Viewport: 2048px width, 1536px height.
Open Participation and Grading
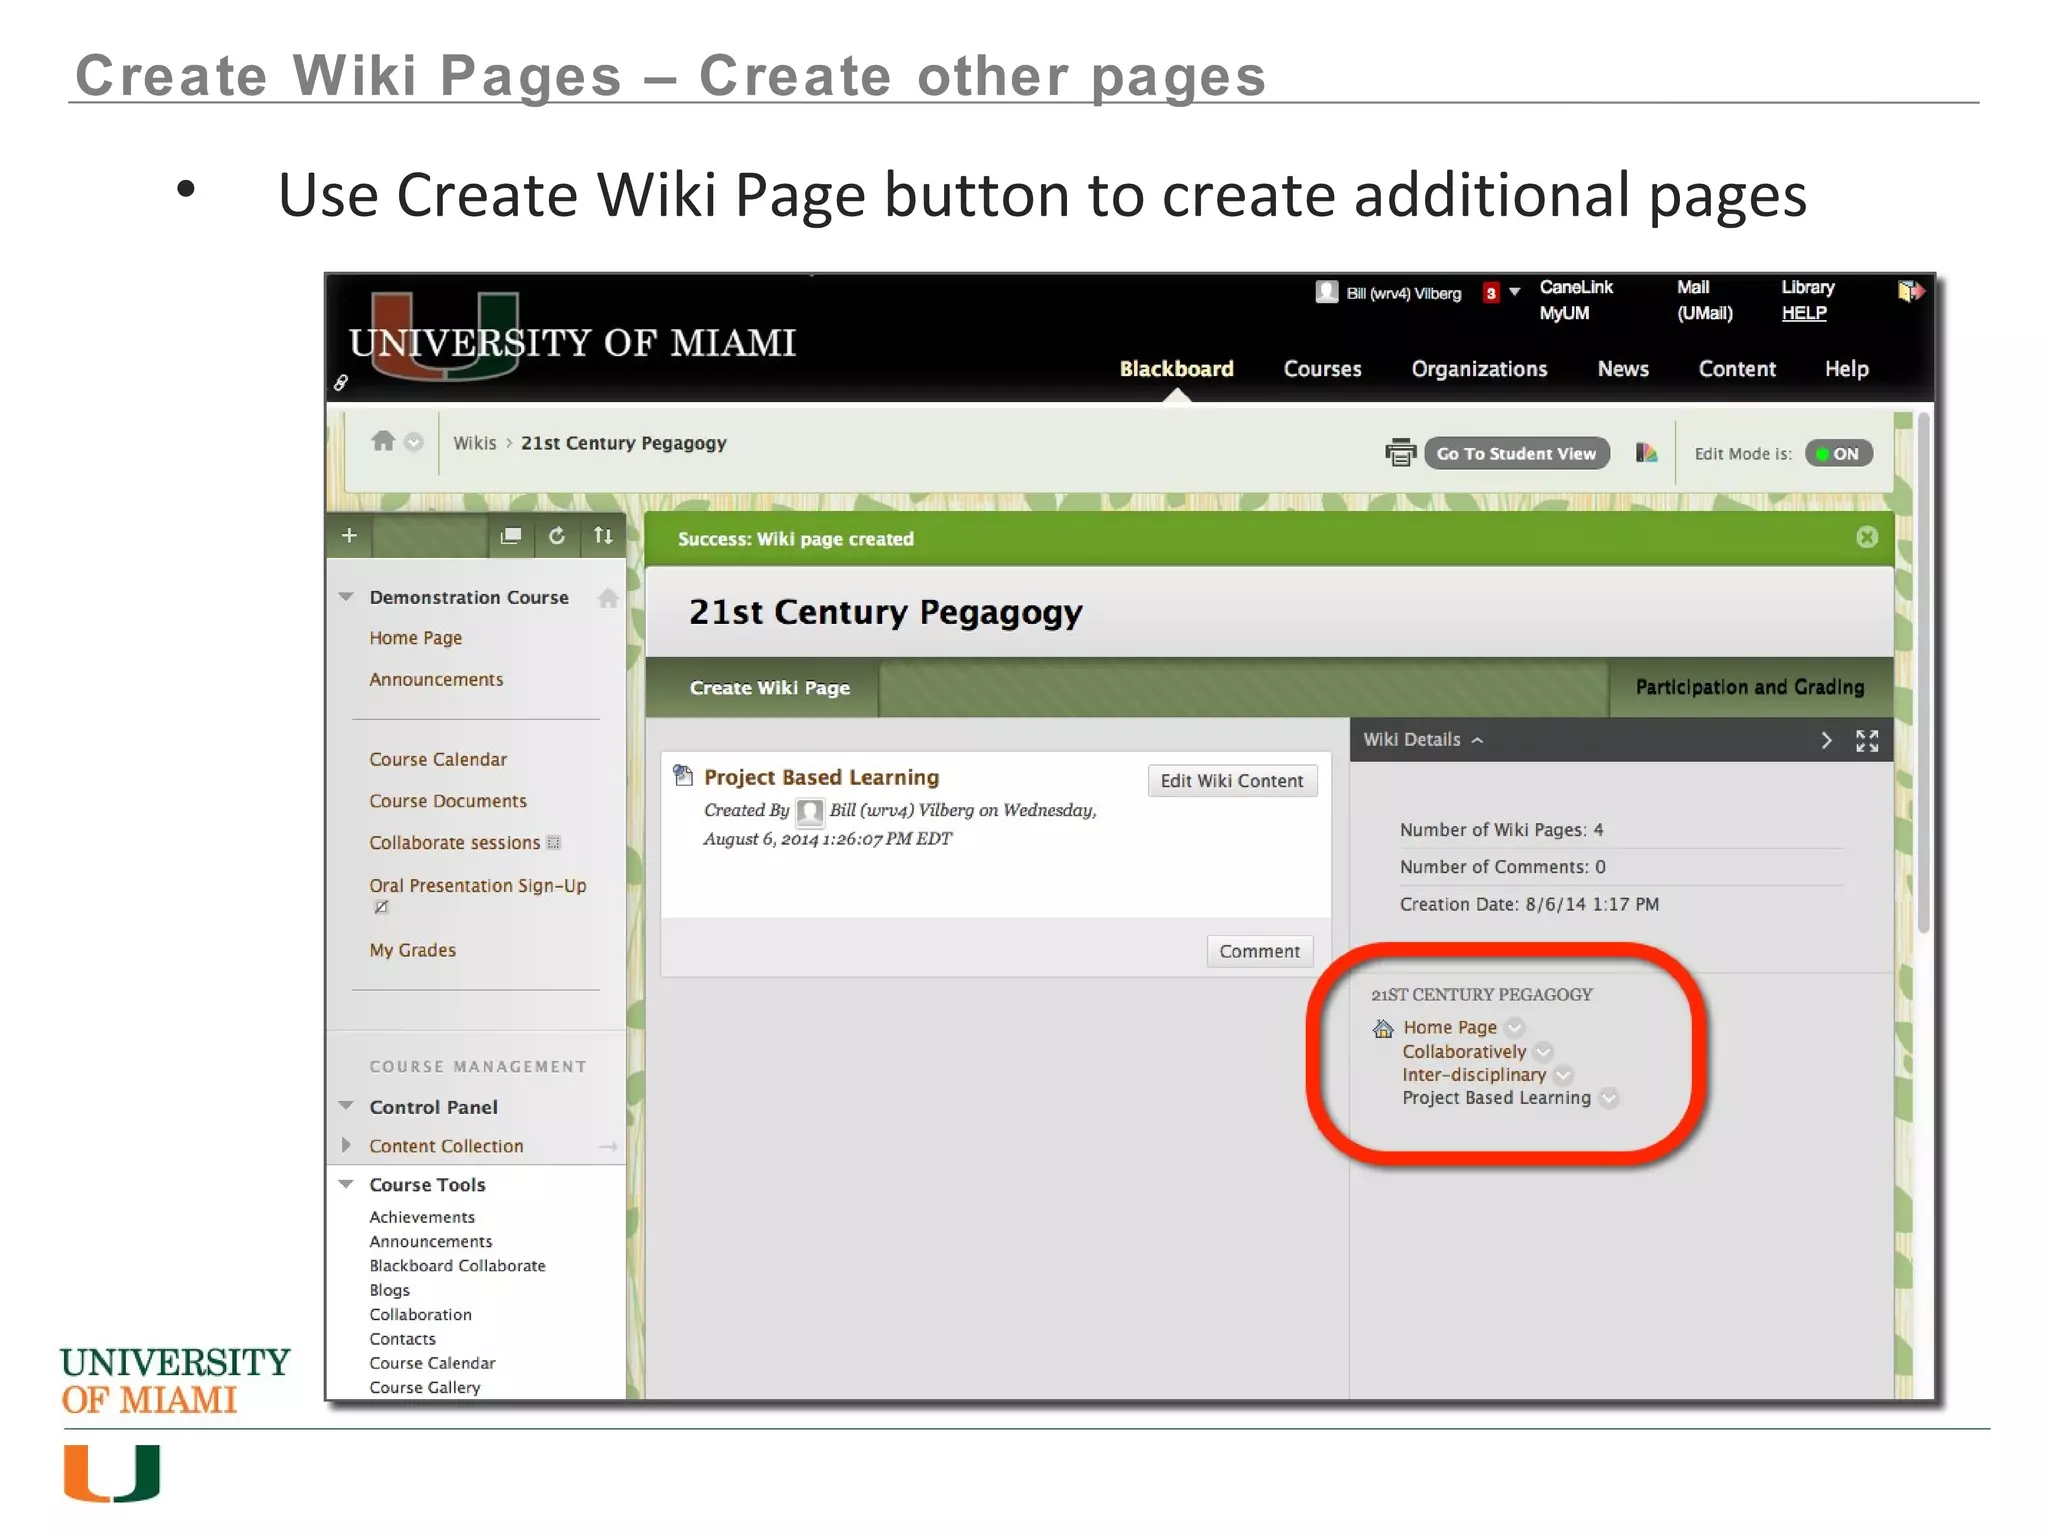click(1749, 687)
